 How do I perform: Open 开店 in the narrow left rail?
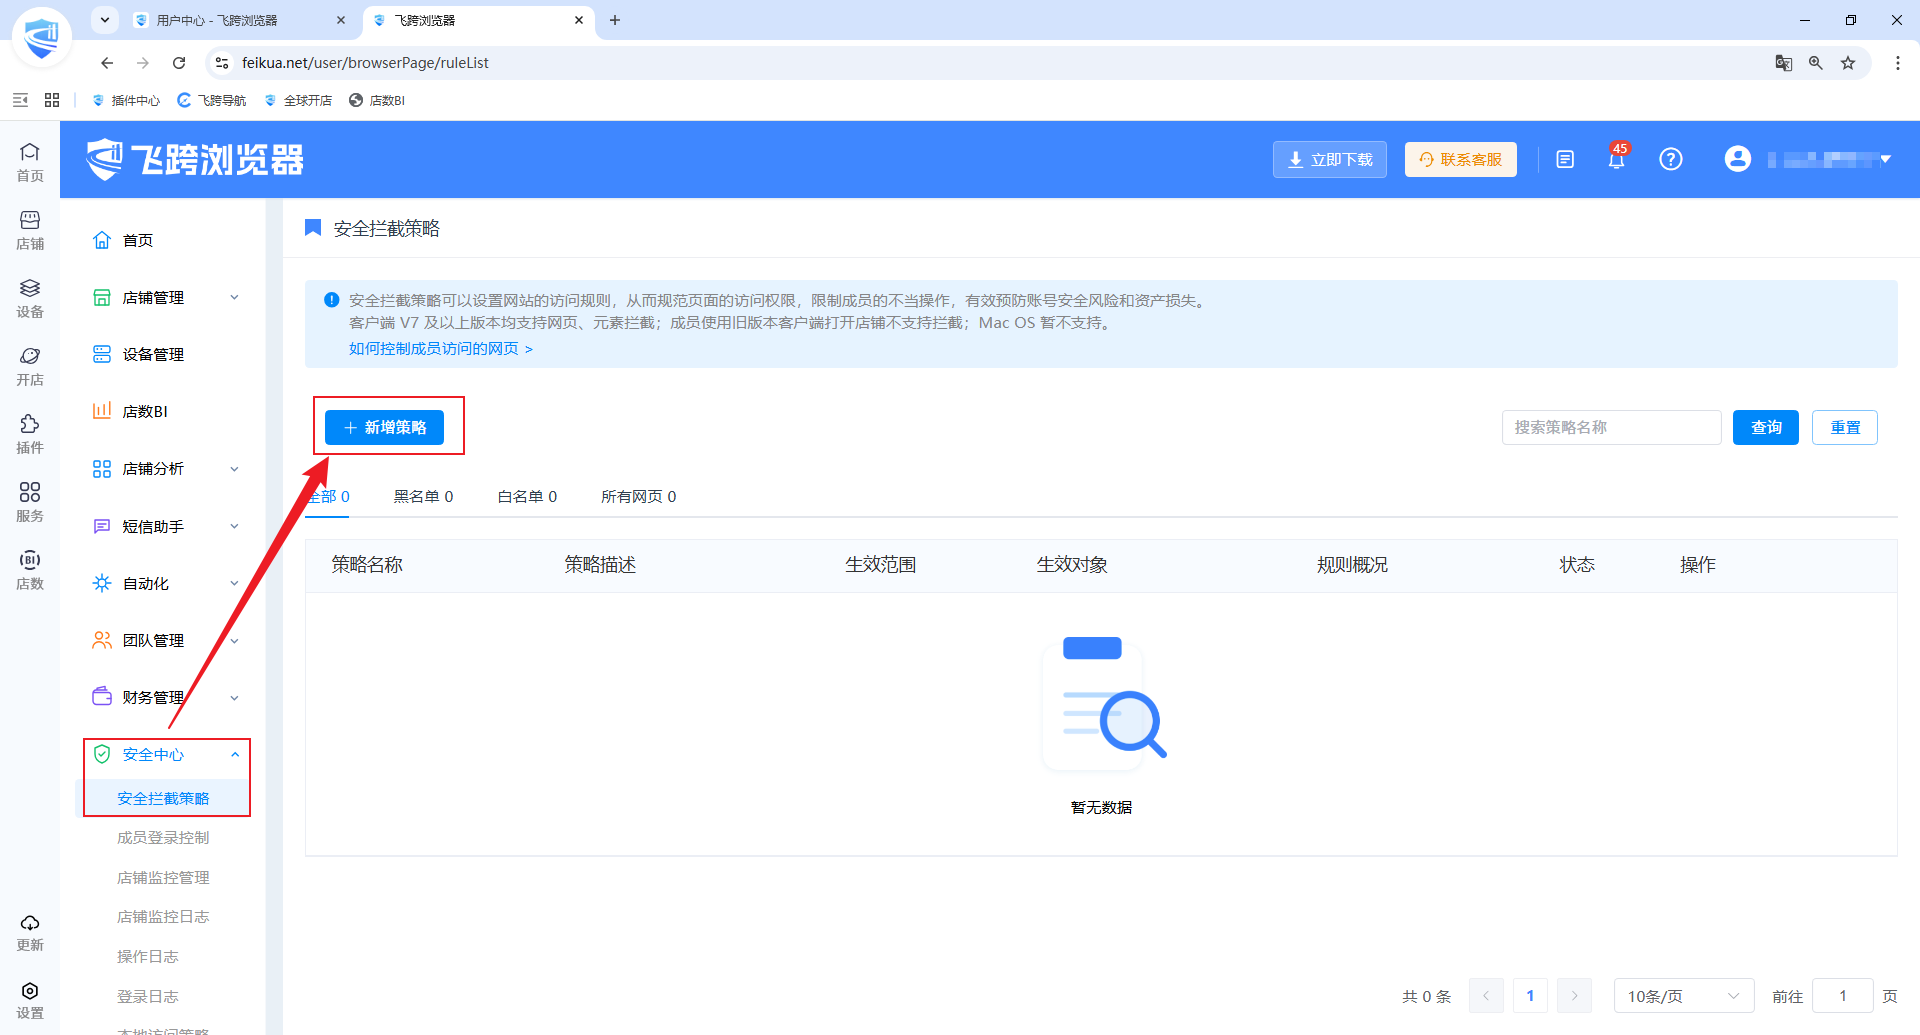tap(30, 366)
